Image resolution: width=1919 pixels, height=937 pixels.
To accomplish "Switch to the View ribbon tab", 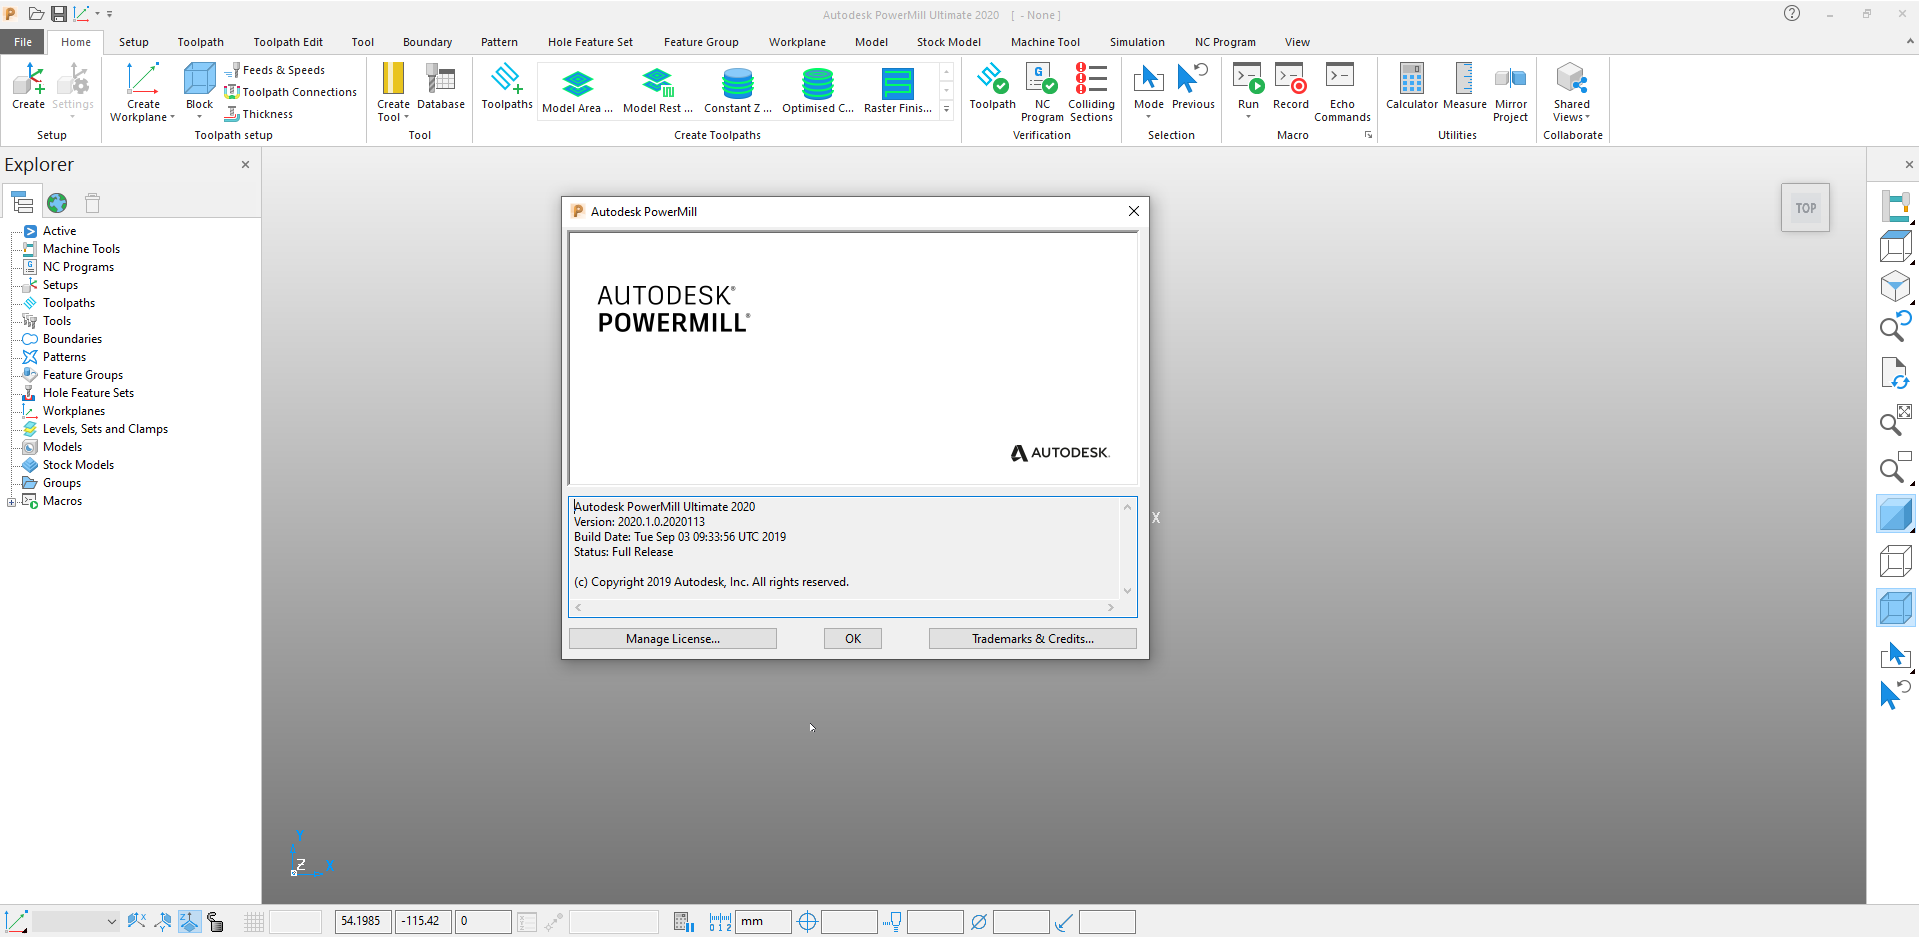I will click(x=1297, y=42).
